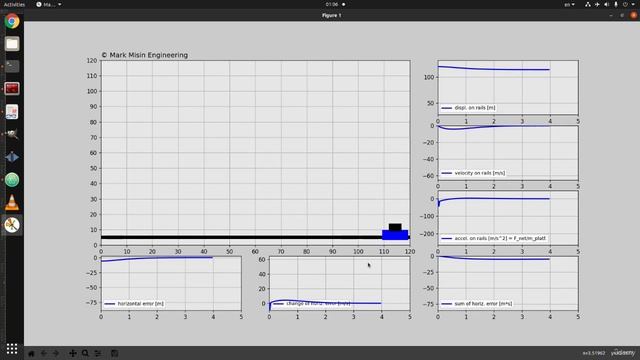Screen dimensions: 640x360
Task: Click the 'velocity on rails [m/s]' legend
Action: 473,173
